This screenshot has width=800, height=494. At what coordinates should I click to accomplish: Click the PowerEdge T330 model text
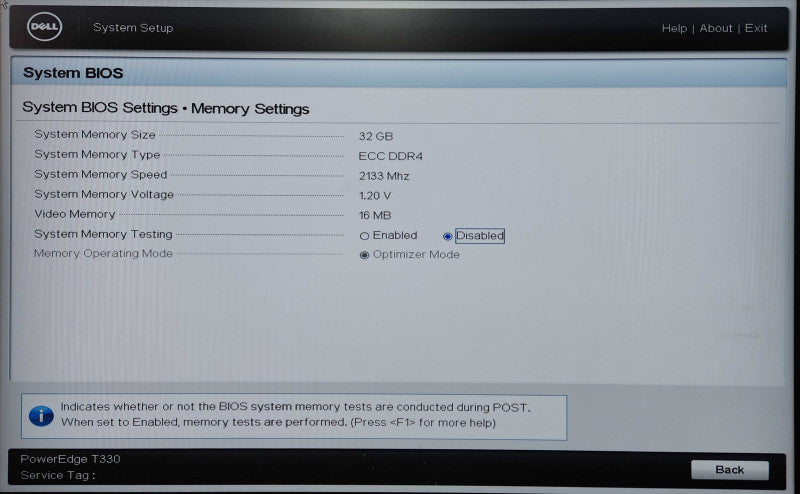click(x=70, y=459)
